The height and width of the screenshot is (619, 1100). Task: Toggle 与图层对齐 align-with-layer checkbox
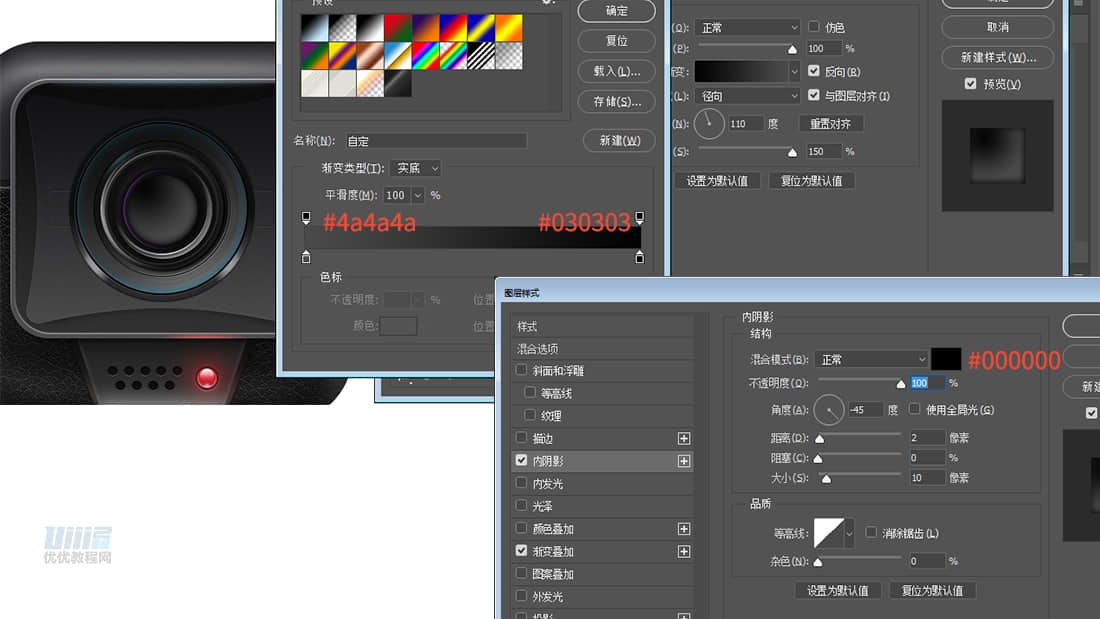click(814, 95)
